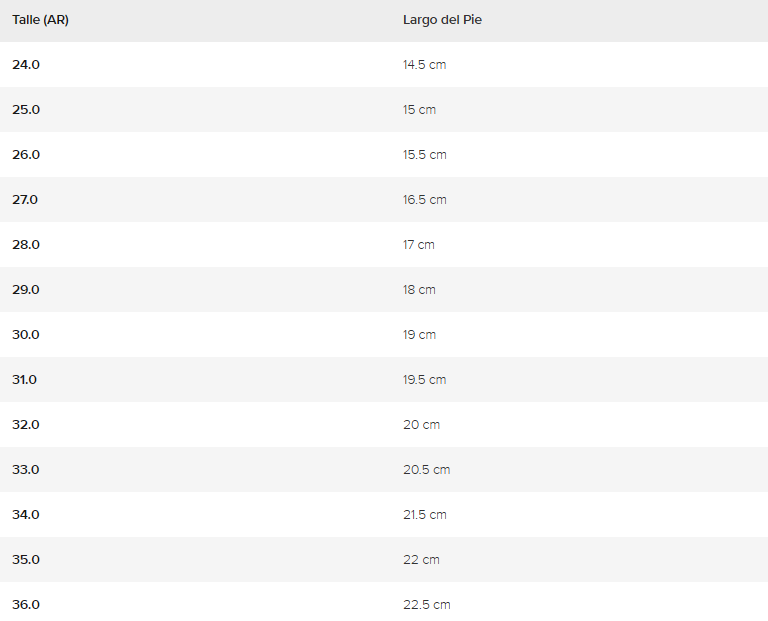This screenshot has width=768, height=621.
Task: Select the 27.0 size cell
Action: pos(25,200)
